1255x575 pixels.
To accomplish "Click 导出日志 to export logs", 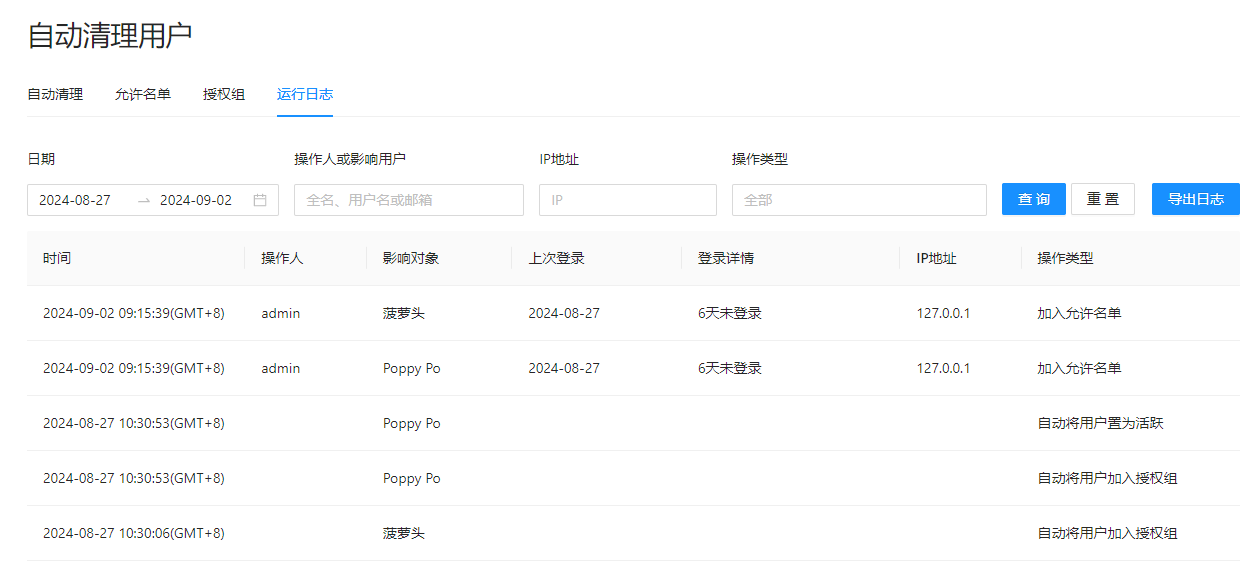I will point(1195,199).
